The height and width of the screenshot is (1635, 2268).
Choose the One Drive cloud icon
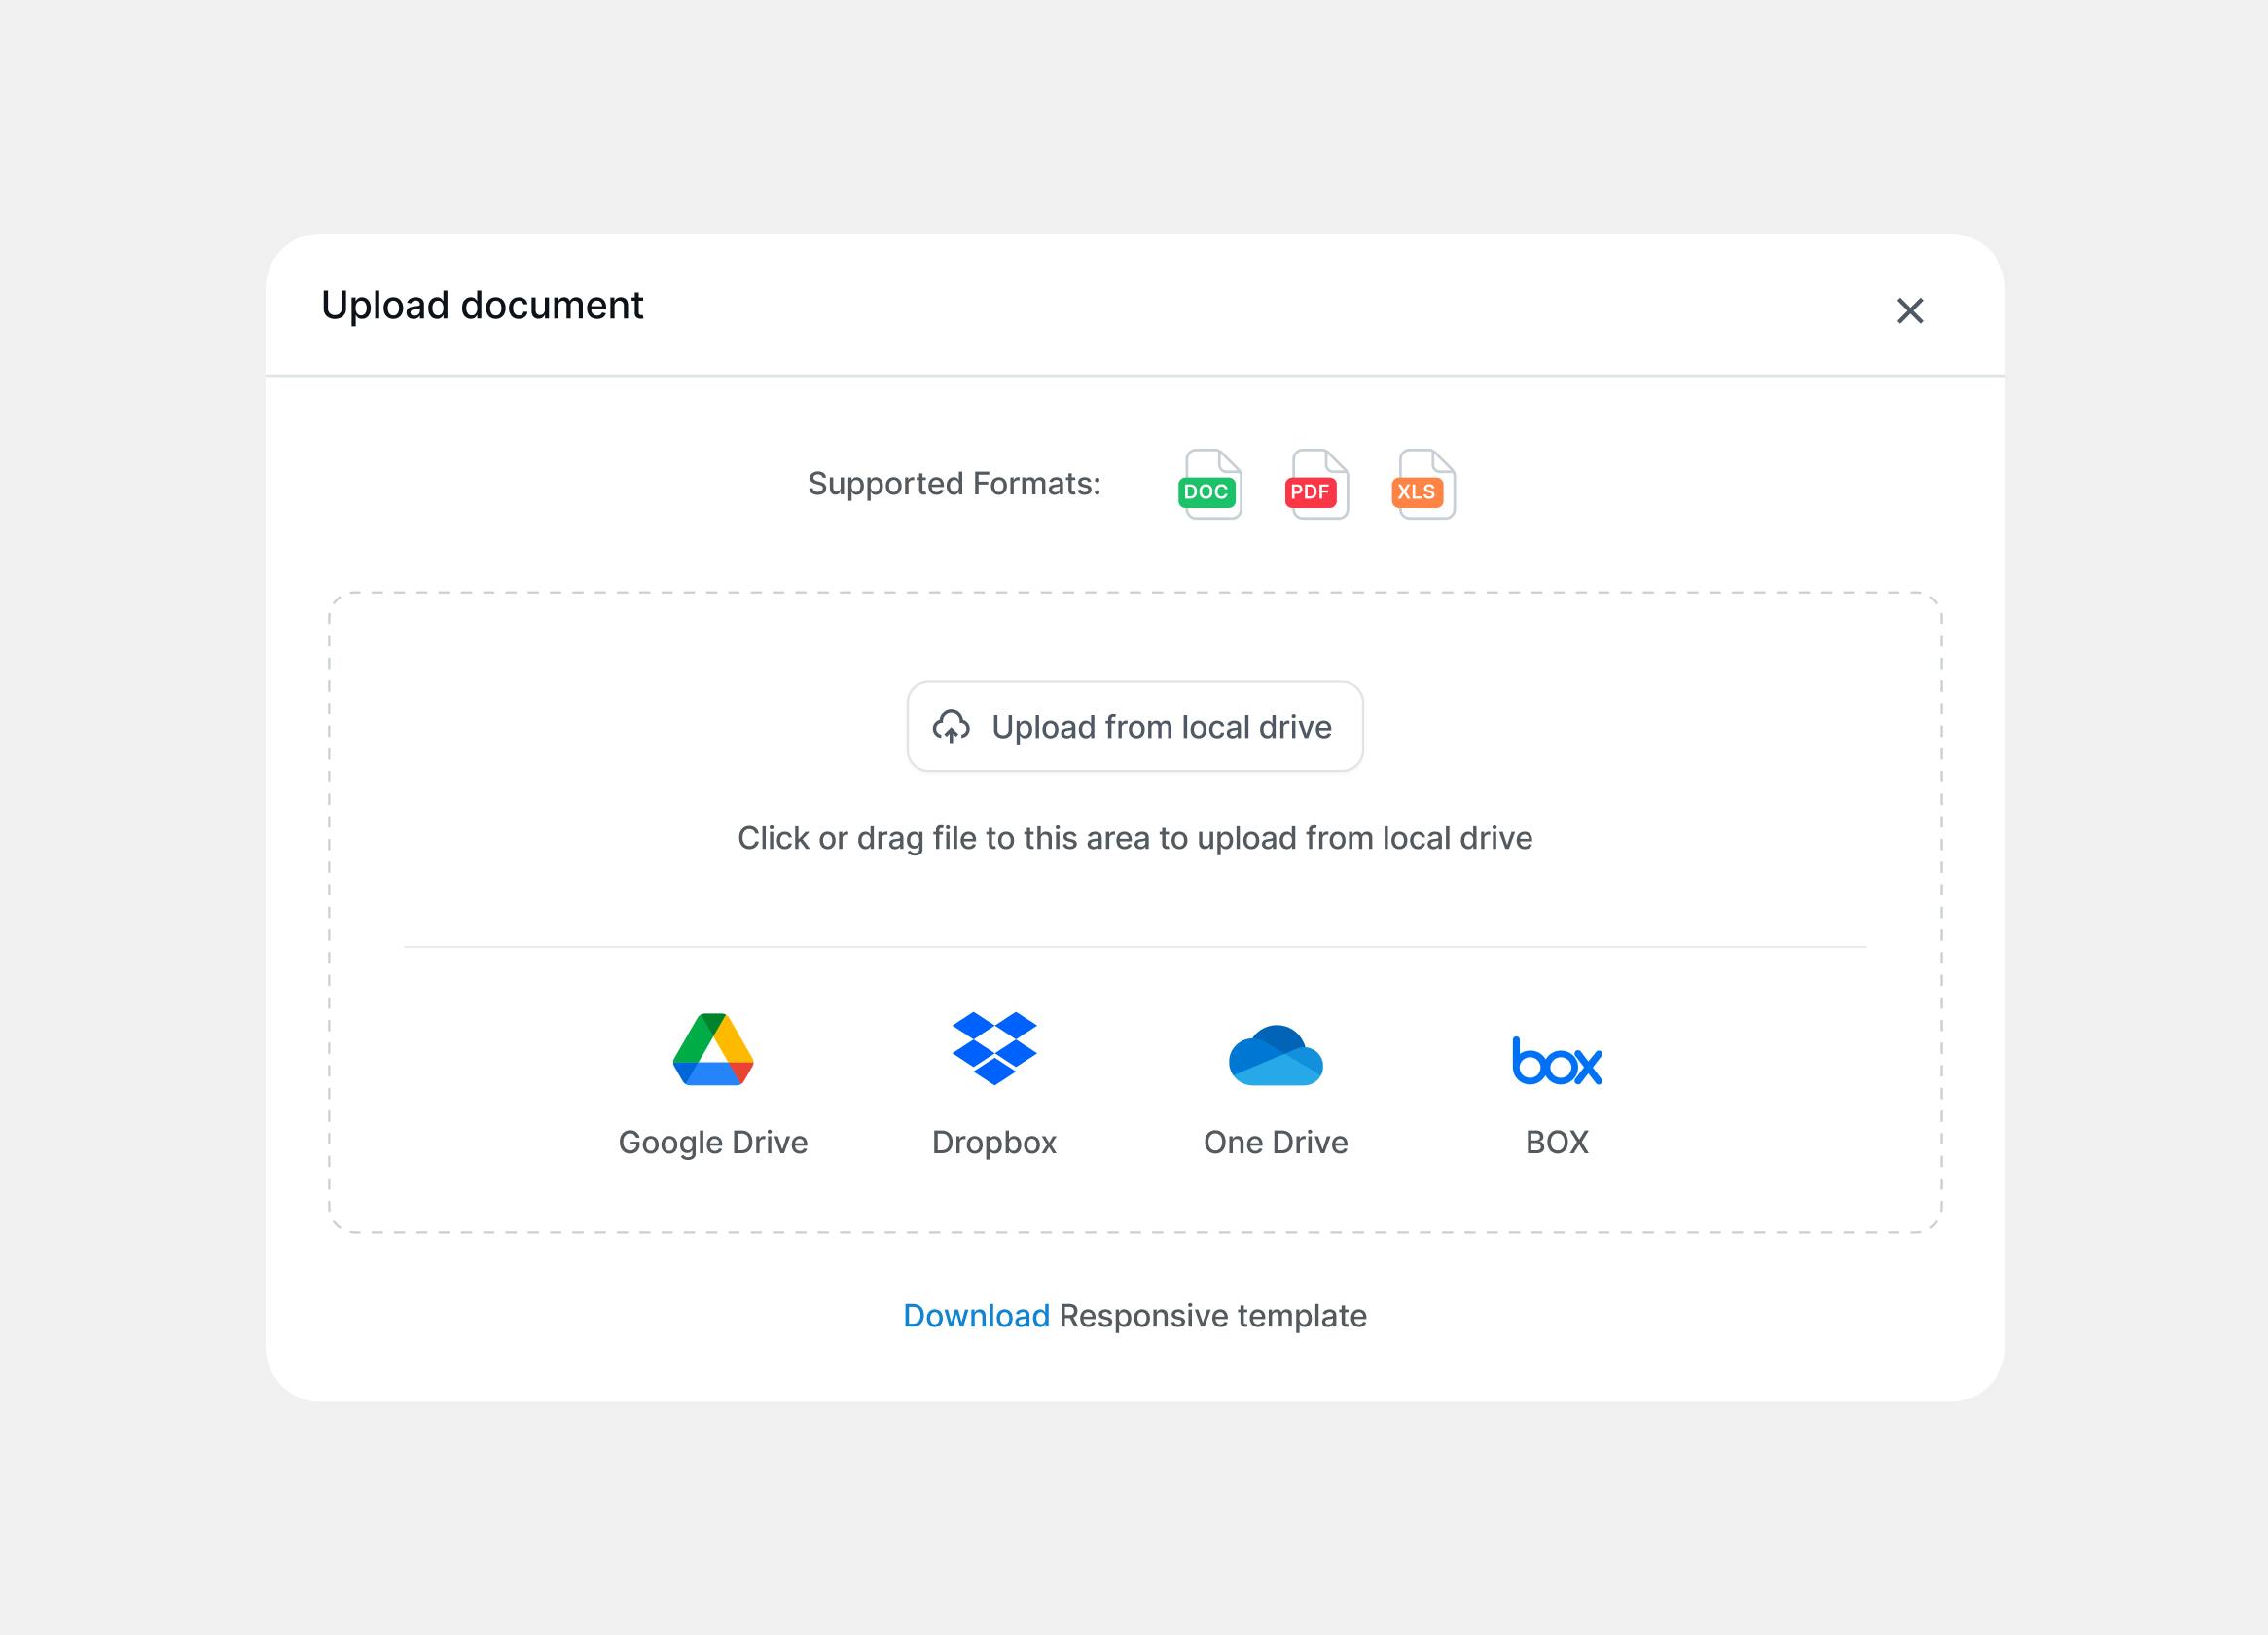tap(1275, 1055)
